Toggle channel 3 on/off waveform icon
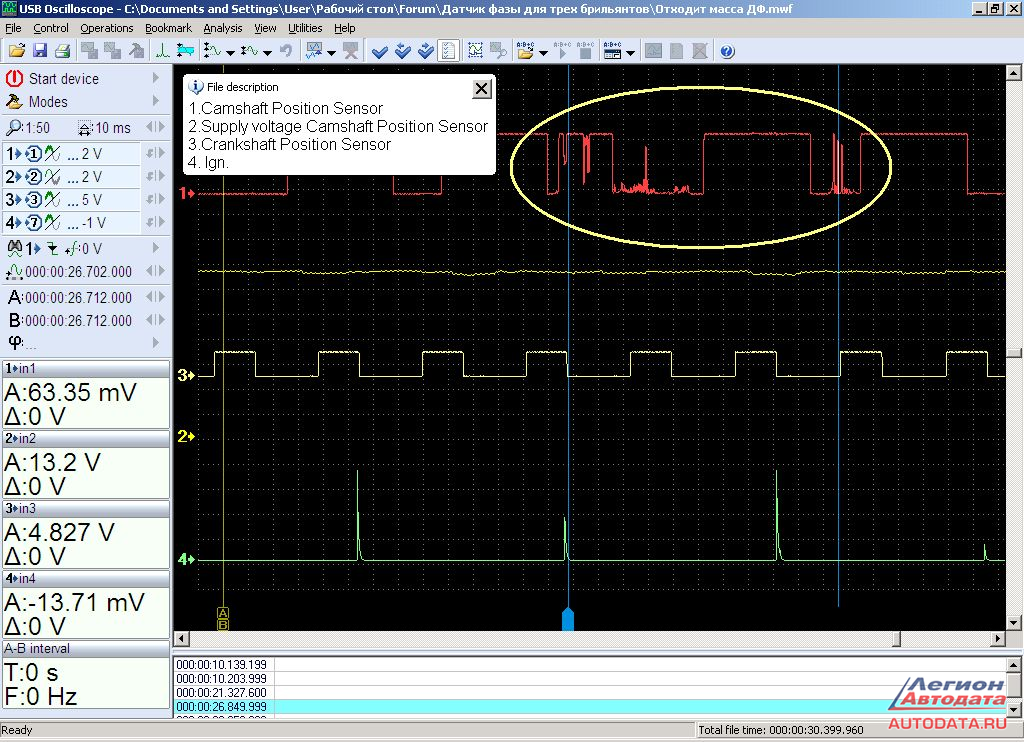 point(53,199)
